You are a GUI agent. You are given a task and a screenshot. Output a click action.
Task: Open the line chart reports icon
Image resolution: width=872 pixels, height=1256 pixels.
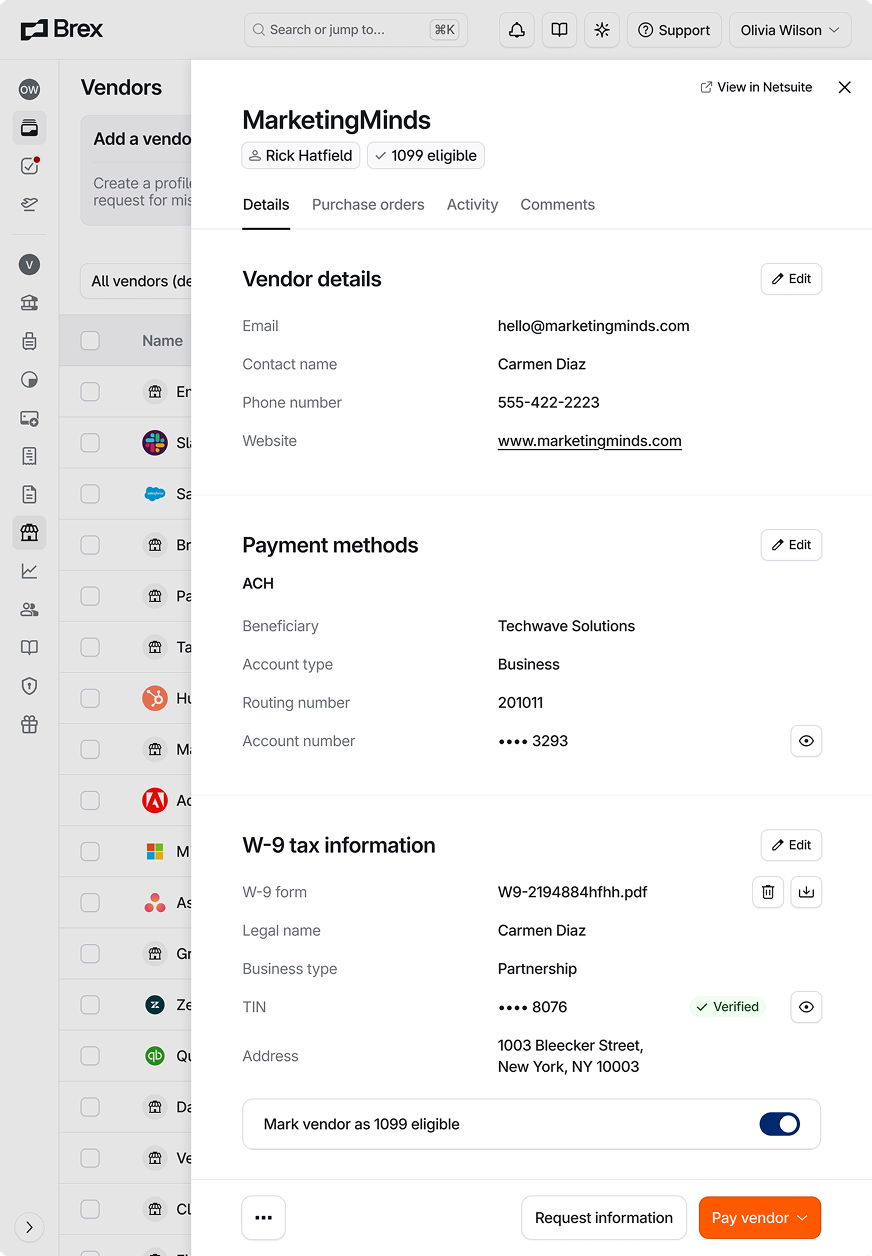coord(29,571)
